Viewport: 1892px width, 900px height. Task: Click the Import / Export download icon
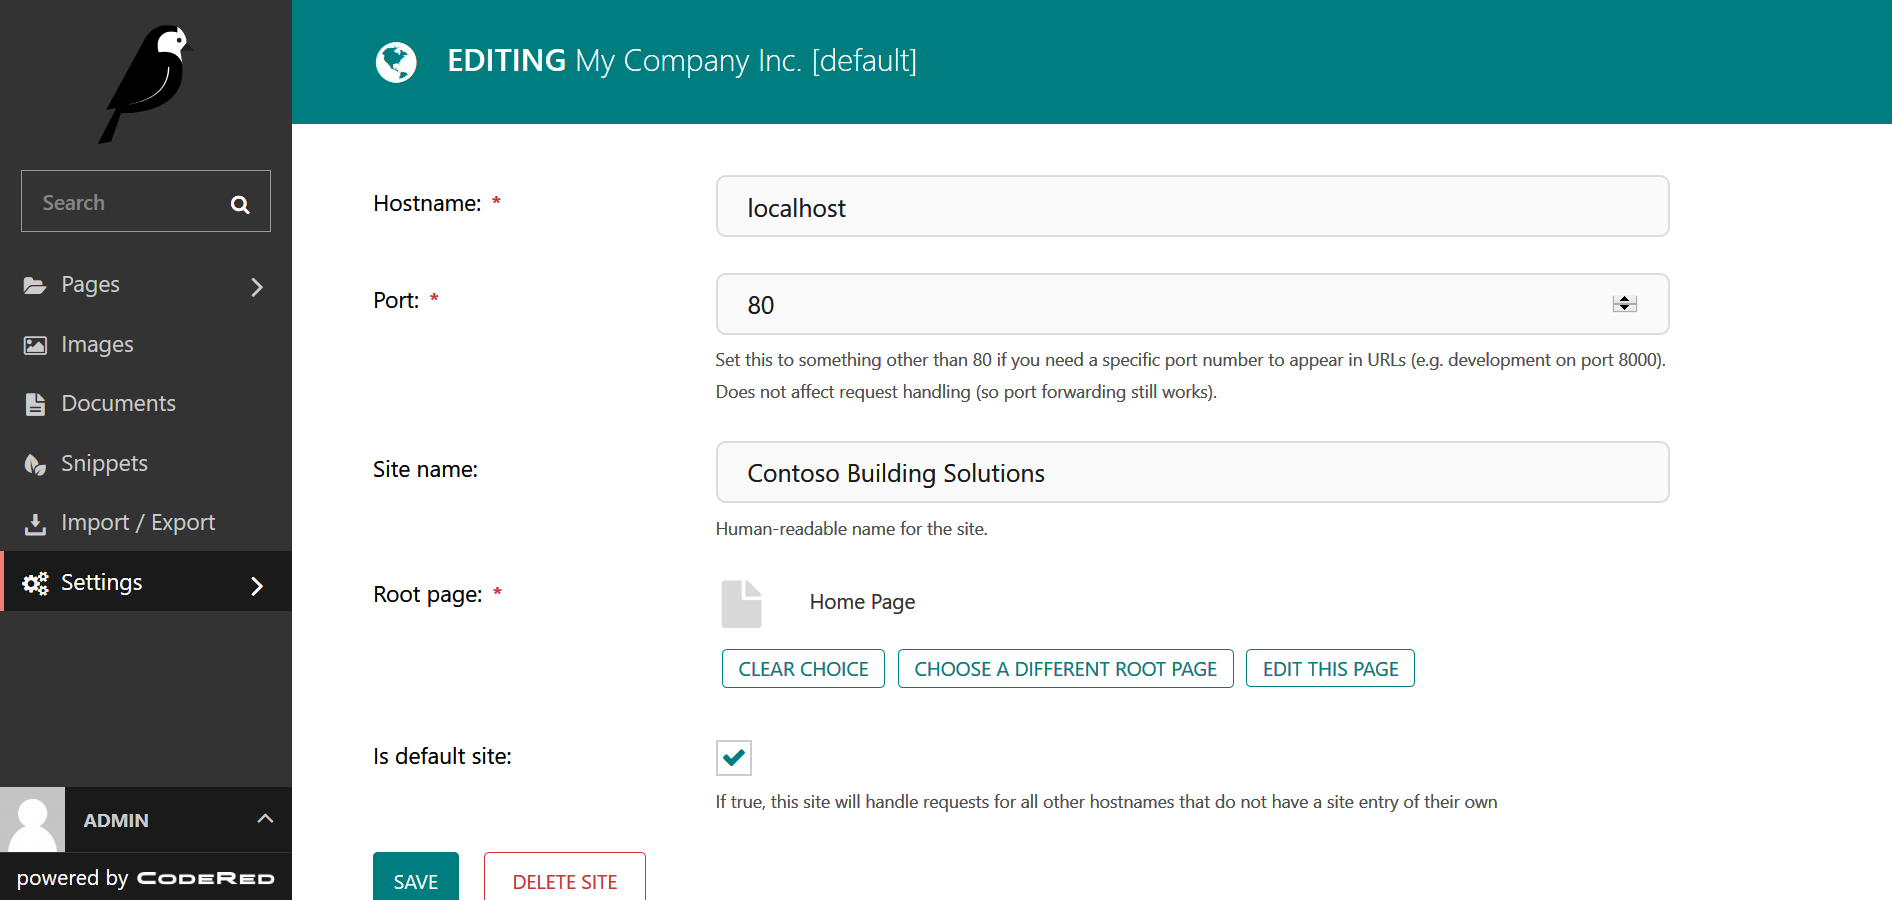pyautogui.click(x=35, y=523)
